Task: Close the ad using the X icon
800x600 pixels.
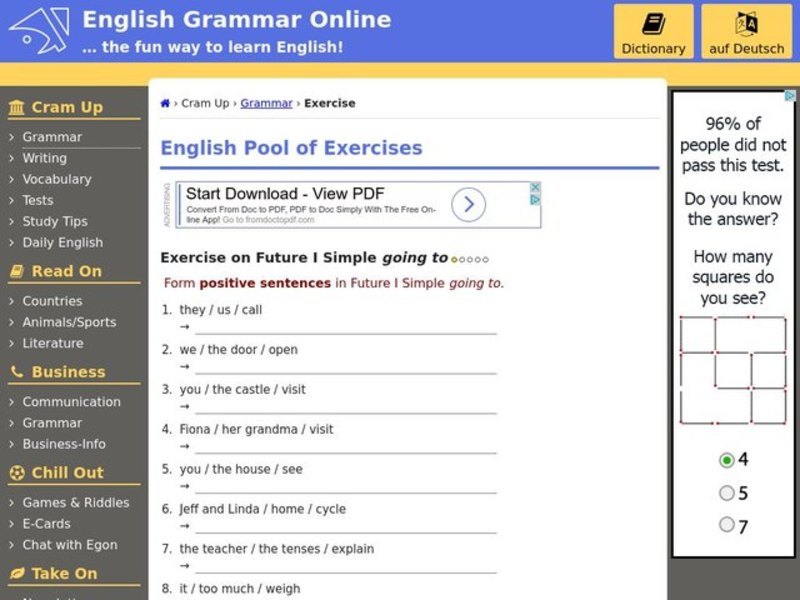Action: (x=535, y=187)
